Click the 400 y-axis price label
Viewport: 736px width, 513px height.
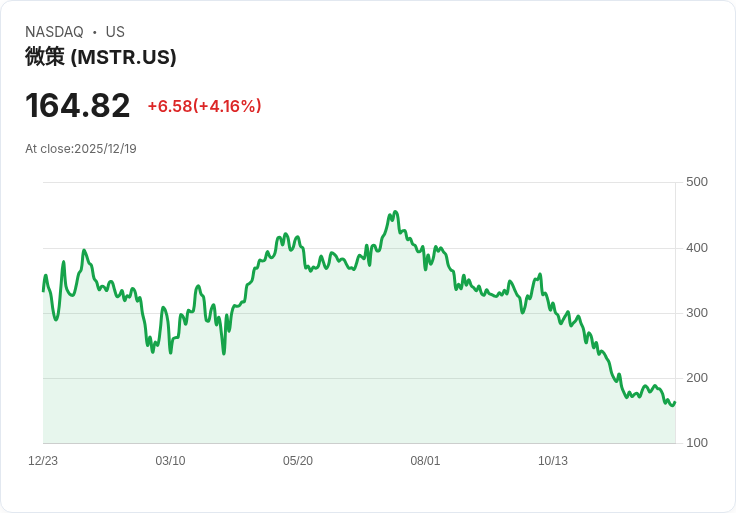pyautogui.click(x=697, y=248)
